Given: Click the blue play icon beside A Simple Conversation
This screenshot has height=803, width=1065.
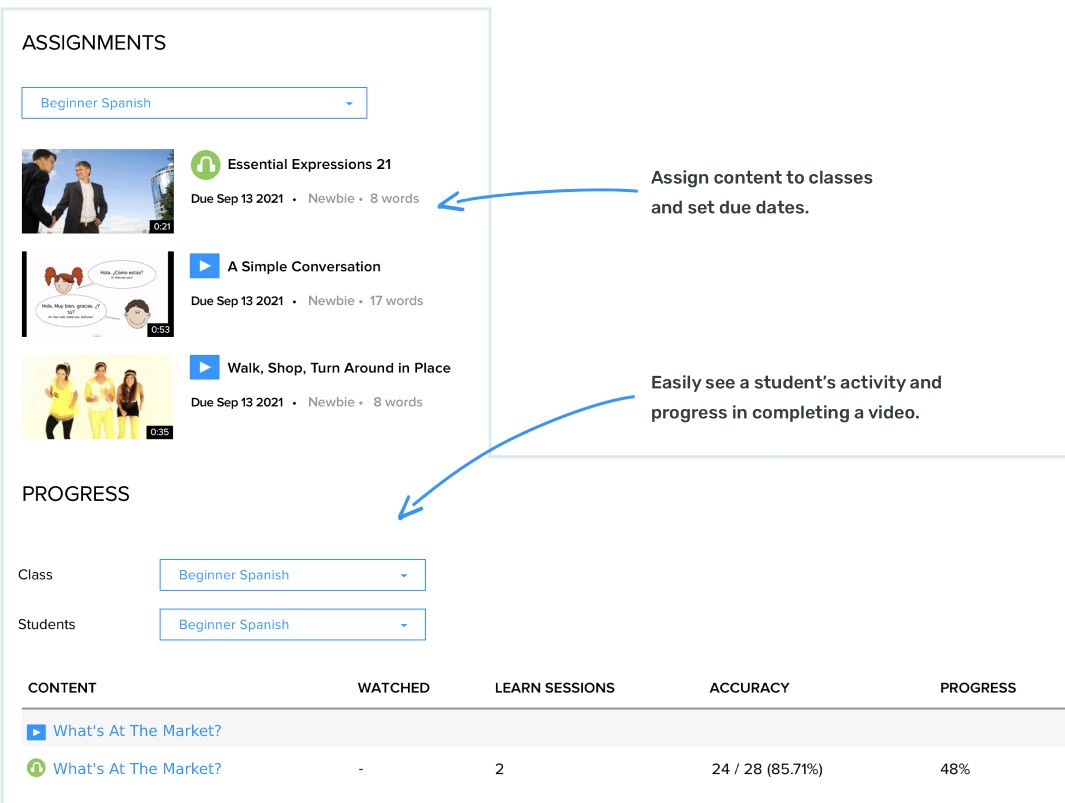Looking at the screenshot, I should [204, 266].
